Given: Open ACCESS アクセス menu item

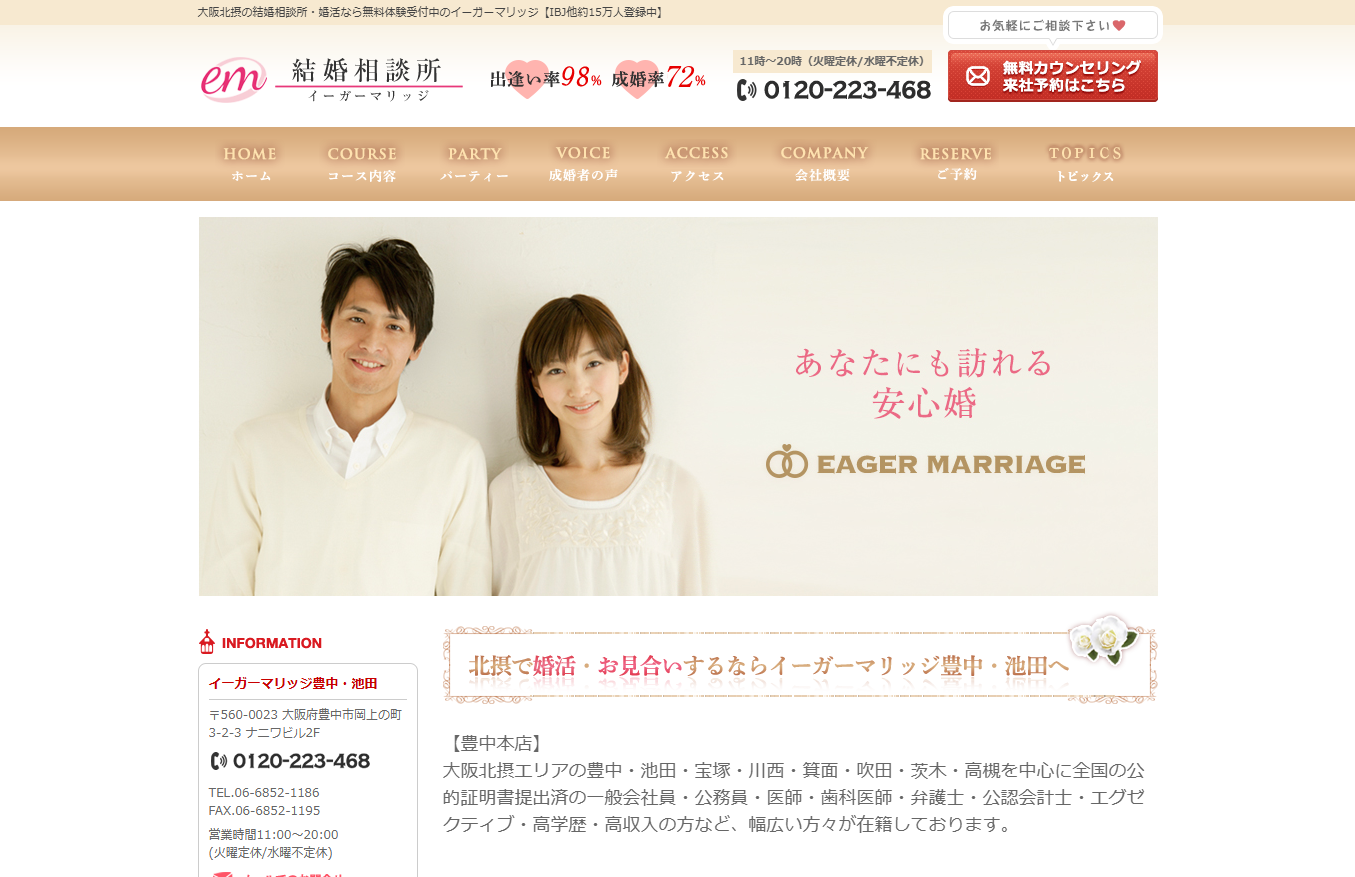Looking at the screenshot, I should coord(697,164).
